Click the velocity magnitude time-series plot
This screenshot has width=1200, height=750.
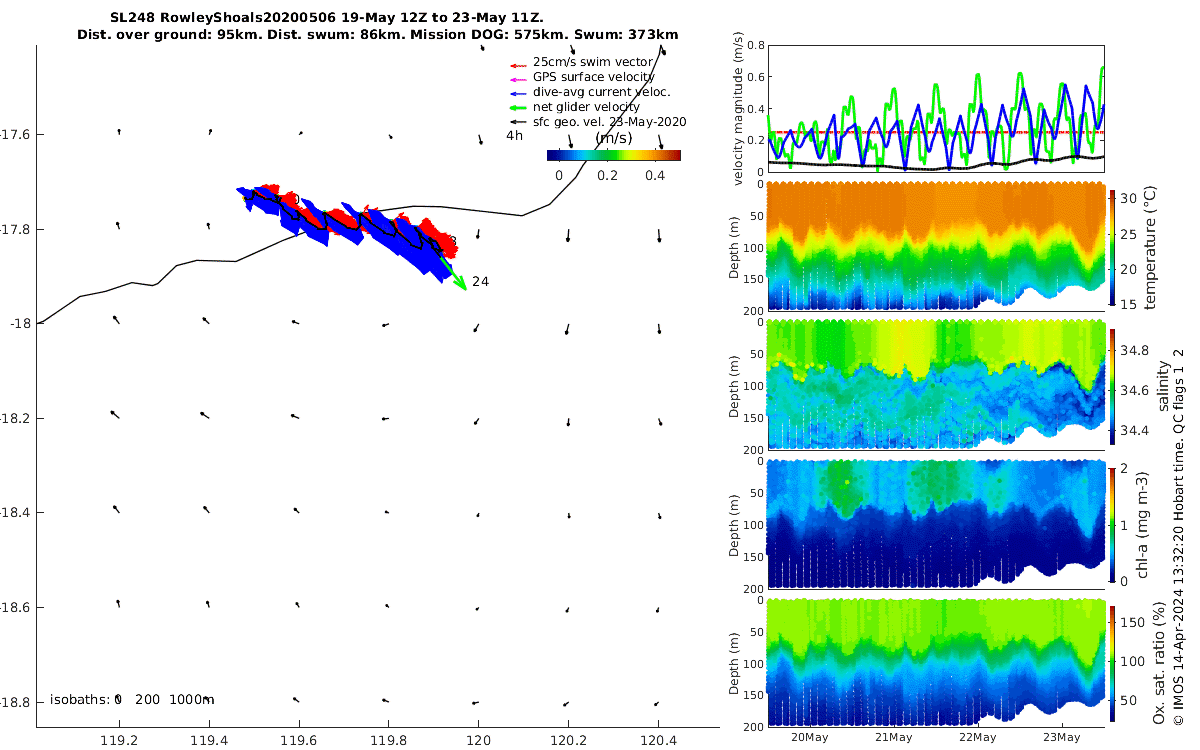pyautogui.click(x=936, y=108)
